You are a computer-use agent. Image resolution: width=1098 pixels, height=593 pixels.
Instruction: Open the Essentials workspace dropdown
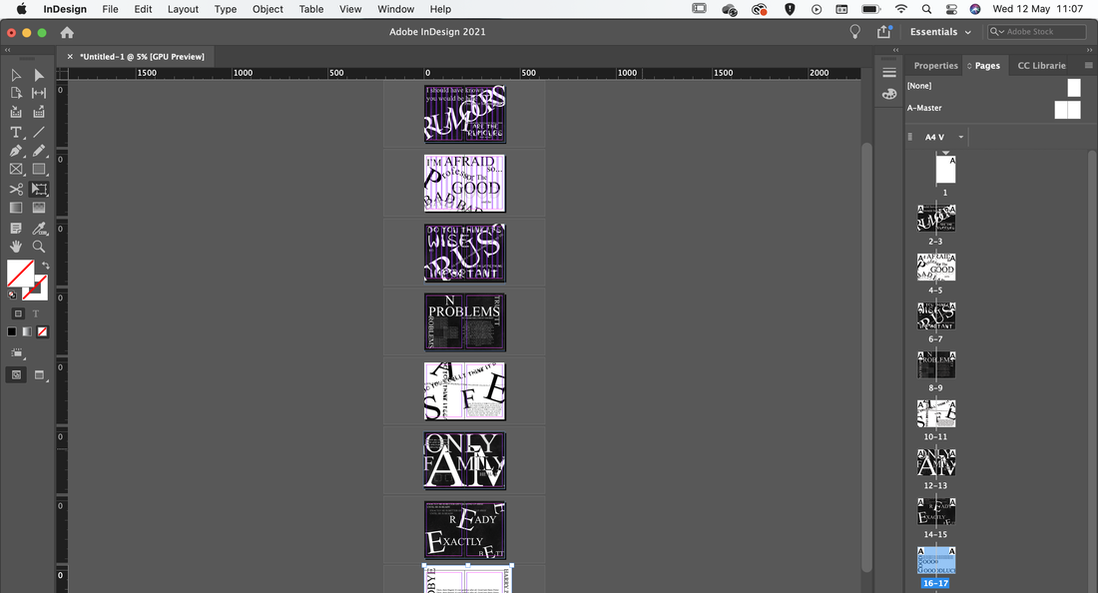[940, 32]
